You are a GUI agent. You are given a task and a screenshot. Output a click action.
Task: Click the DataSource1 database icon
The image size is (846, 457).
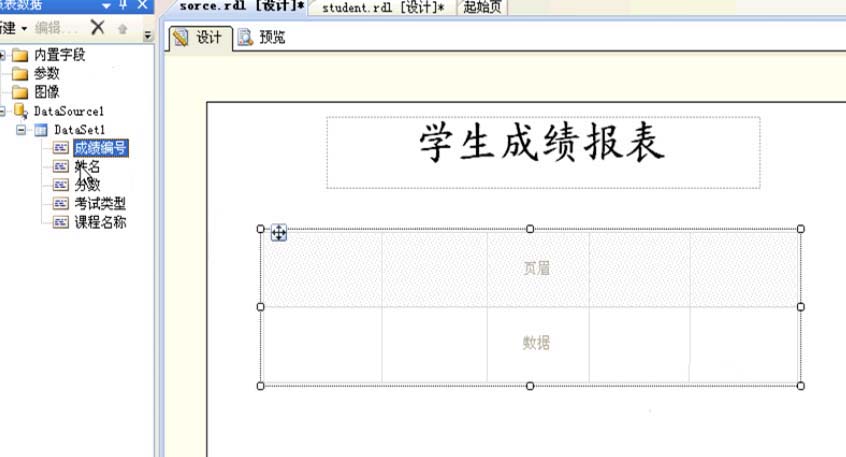tap(21, 111)
